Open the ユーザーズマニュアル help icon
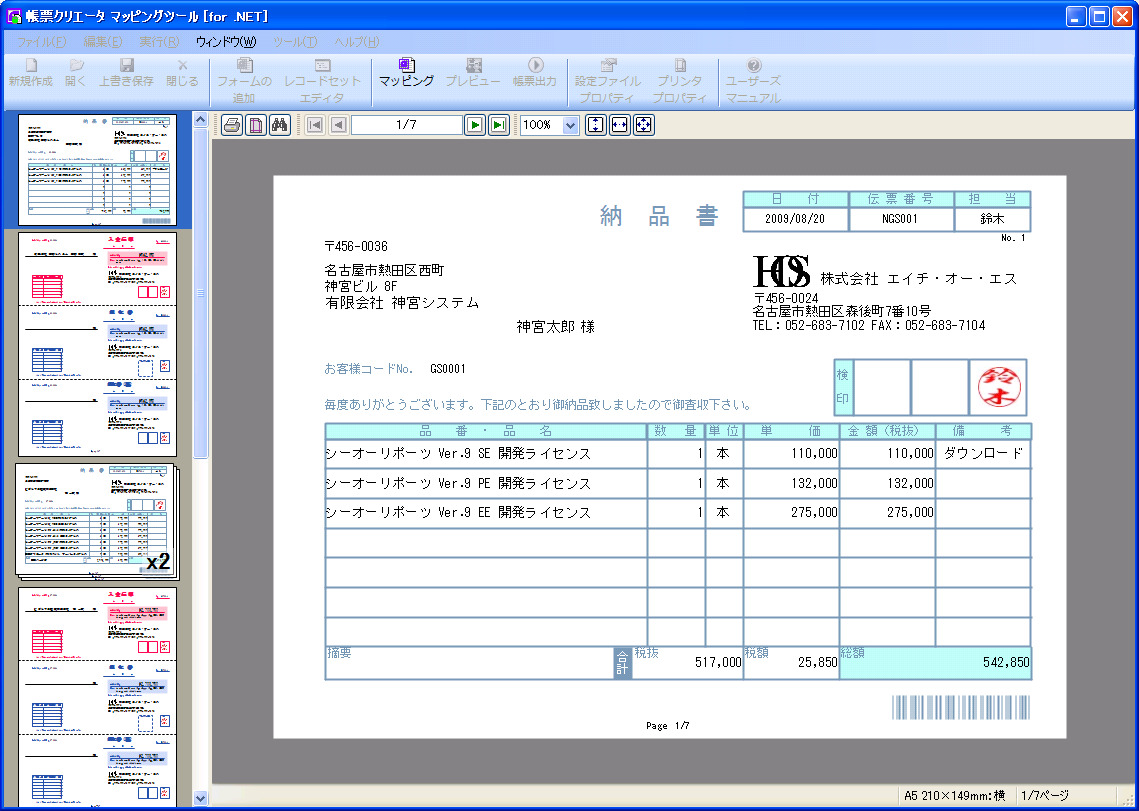Image resolution: width=1139 pixels, height=811 pixels. point(753,81)
